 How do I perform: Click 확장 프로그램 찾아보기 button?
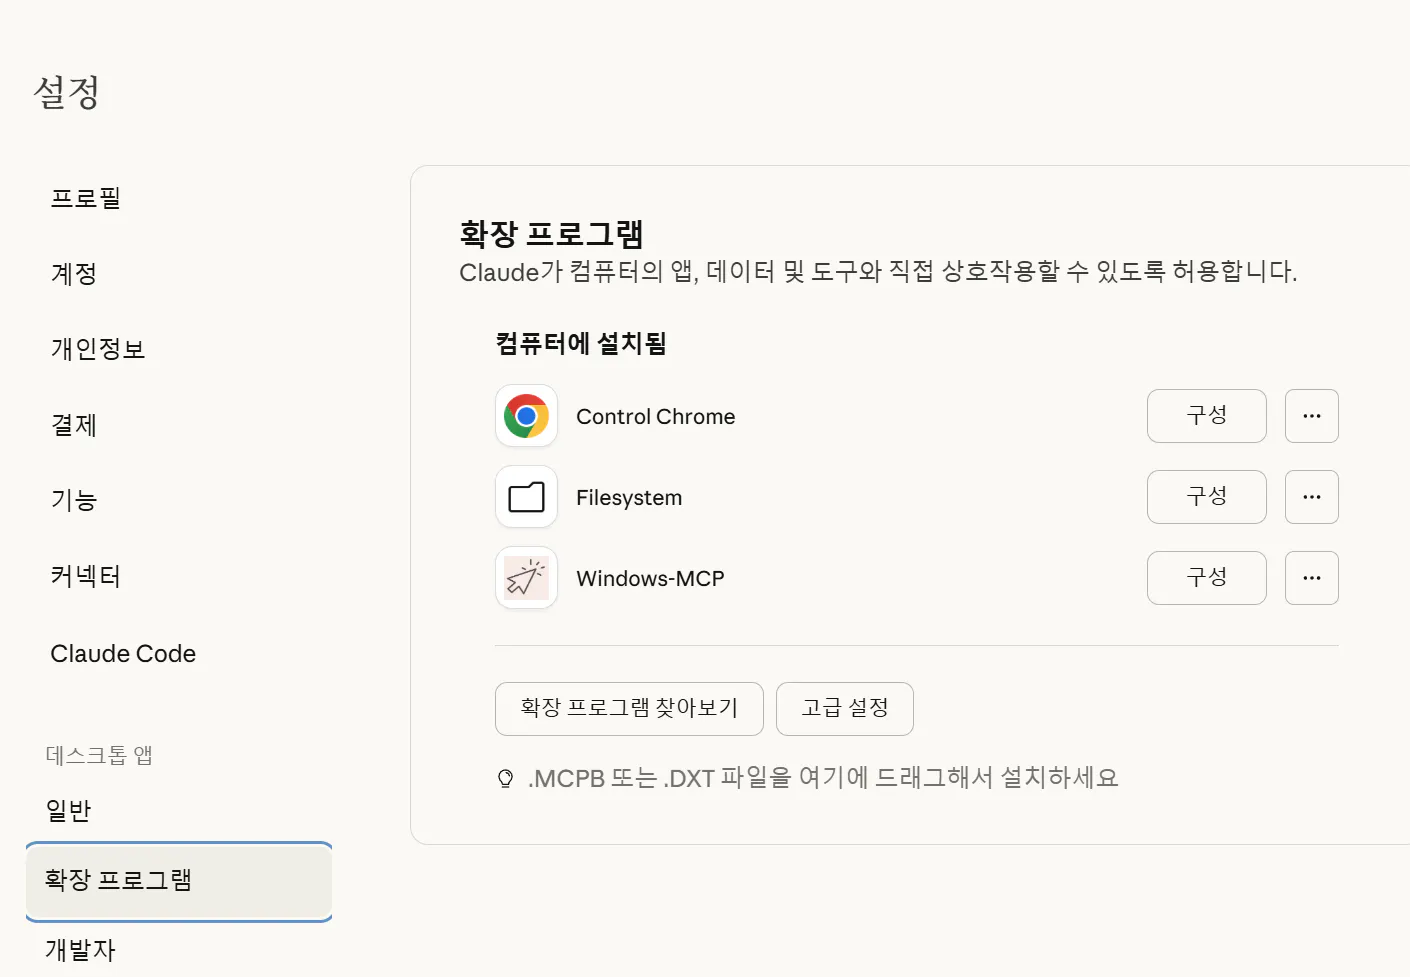pos(629,708)
